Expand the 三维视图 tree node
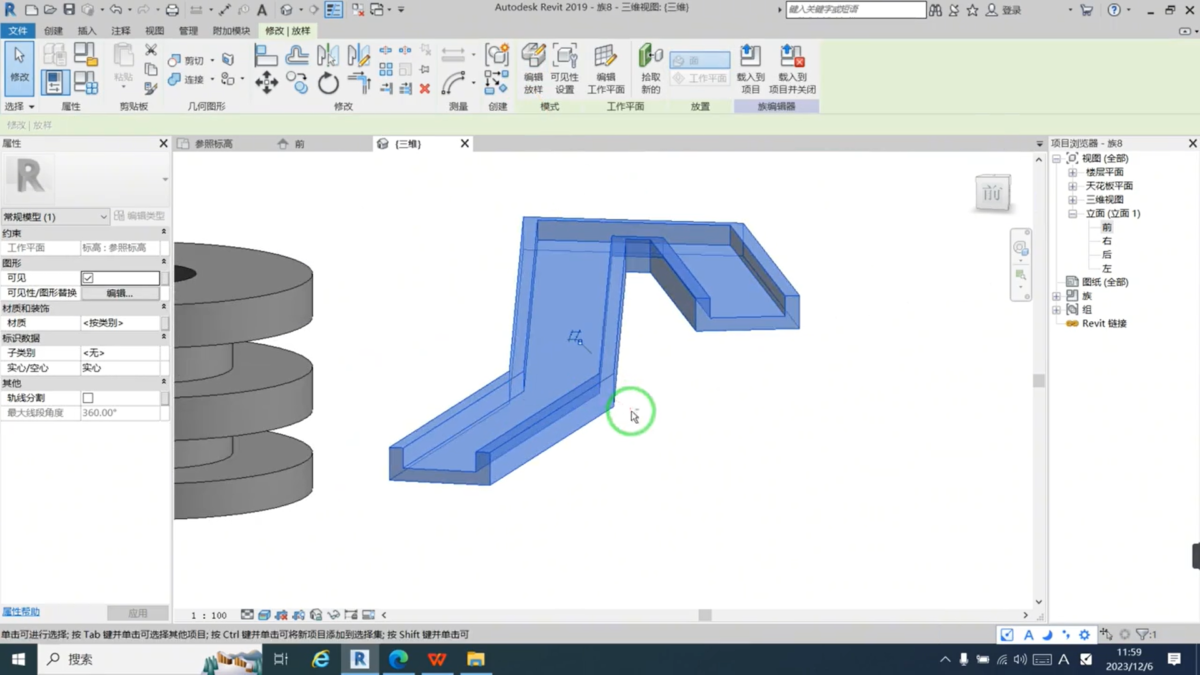The width and height of the screenshot is (1200, 675). point(1072,200)
